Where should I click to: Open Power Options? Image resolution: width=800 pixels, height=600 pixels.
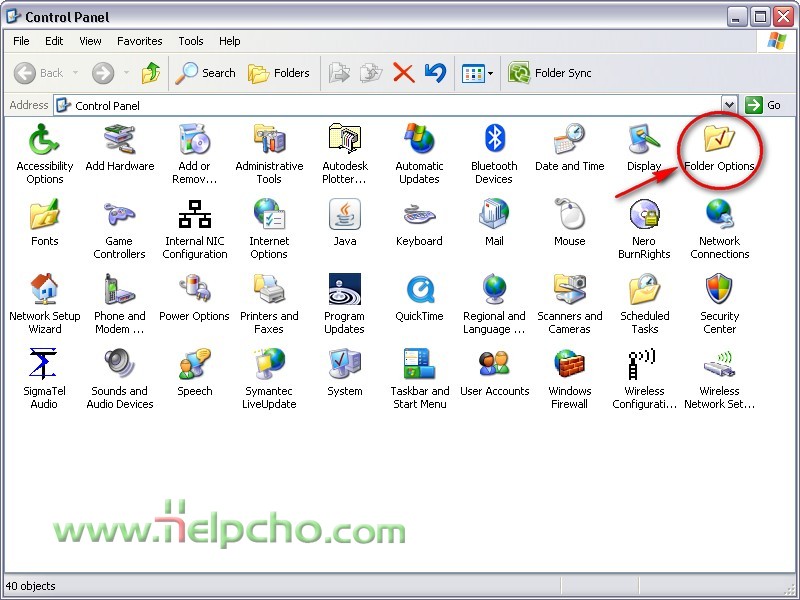194,298
